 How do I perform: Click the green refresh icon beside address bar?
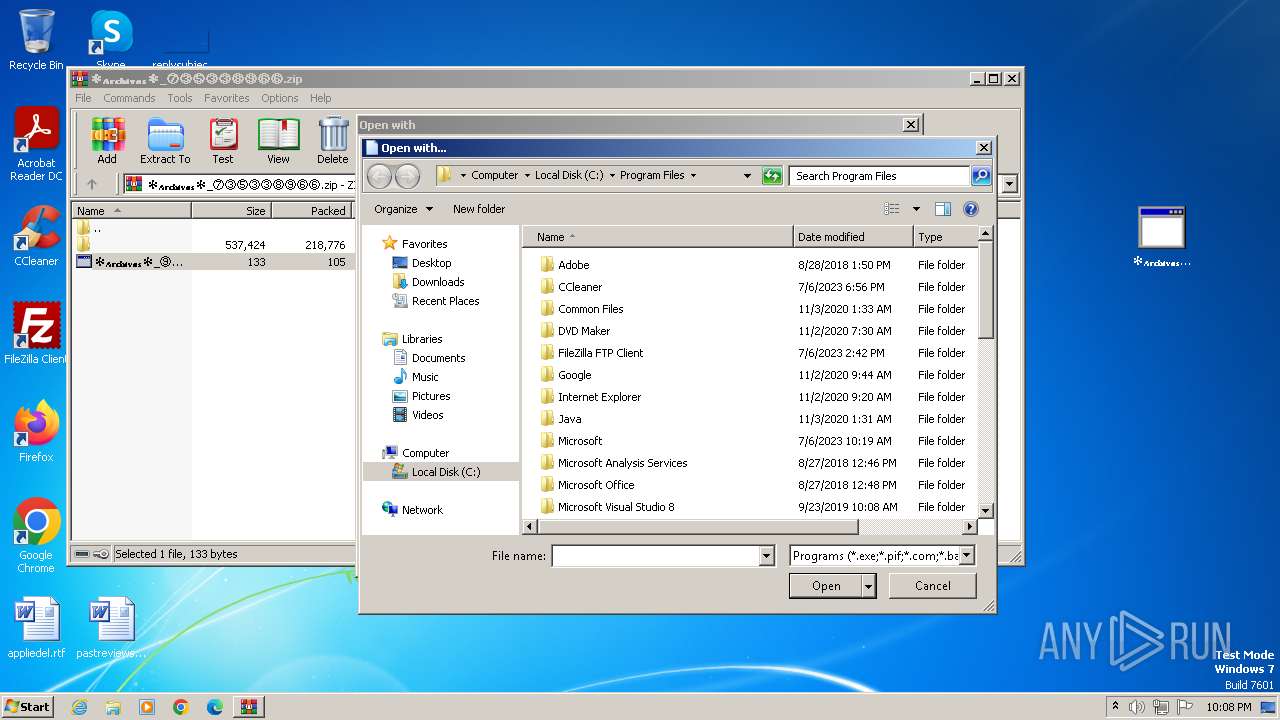[771, 175]
